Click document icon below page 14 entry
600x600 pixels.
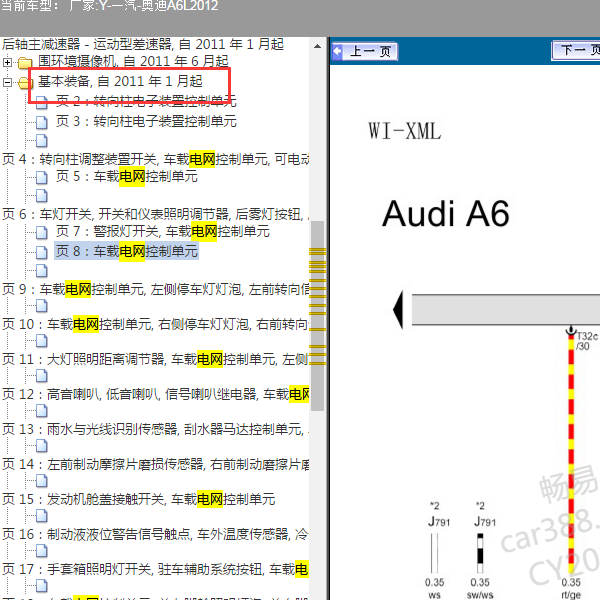click(x=42, y=481)
